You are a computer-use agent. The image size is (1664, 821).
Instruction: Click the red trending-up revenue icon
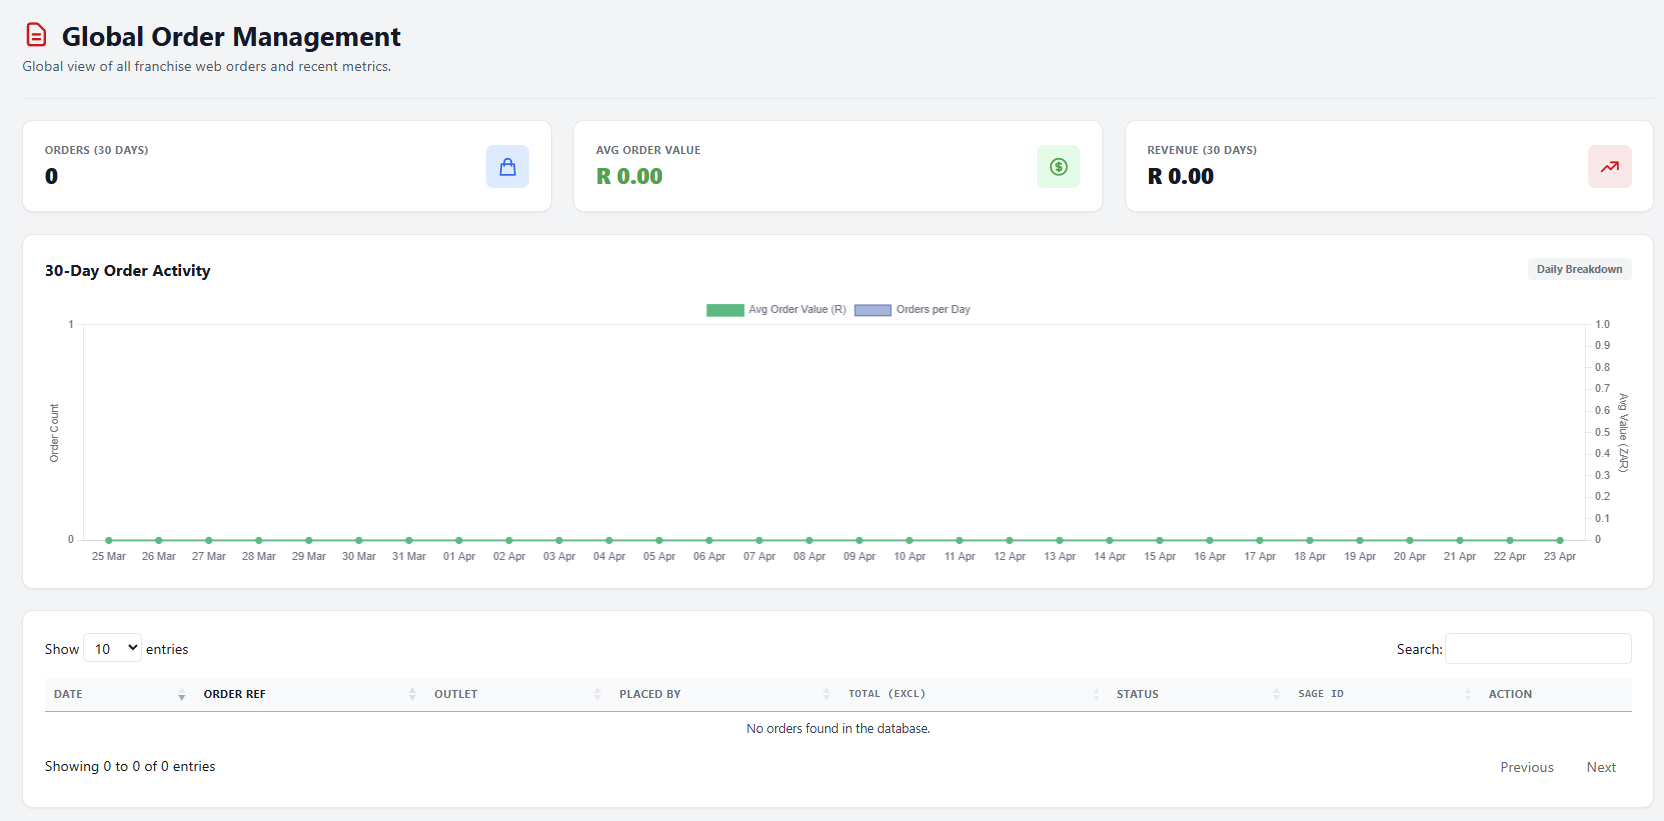[1609, 167]
